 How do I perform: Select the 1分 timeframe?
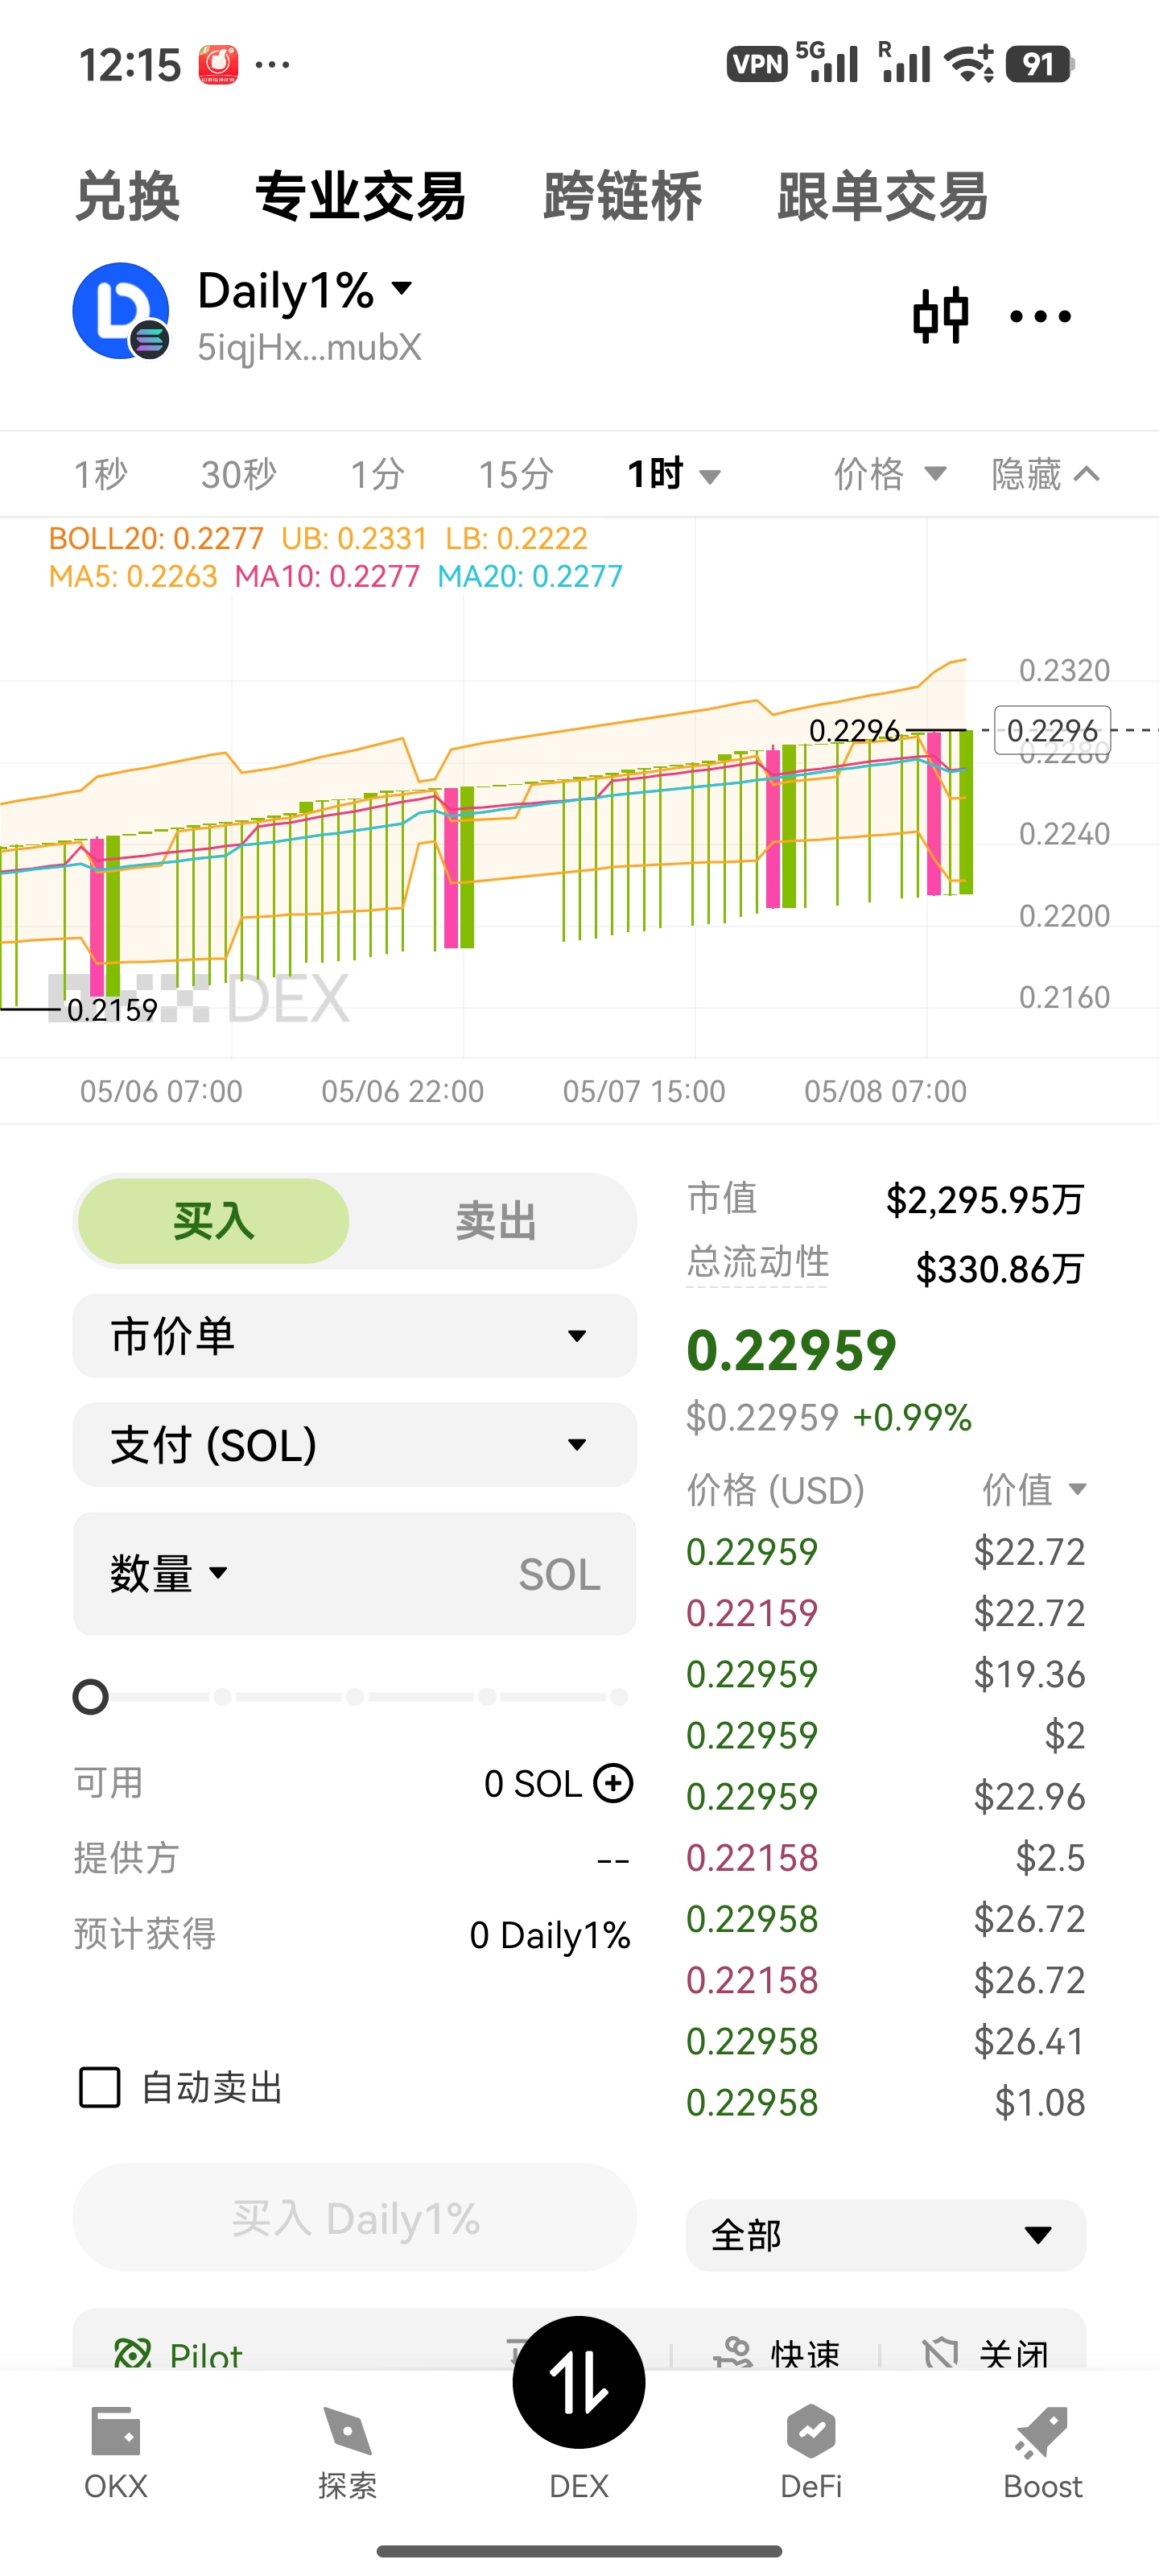coord(377,474)
